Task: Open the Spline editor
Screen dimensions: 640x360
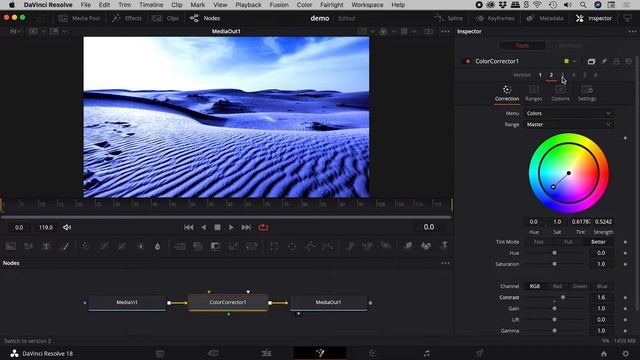Action: pos(449,18)
